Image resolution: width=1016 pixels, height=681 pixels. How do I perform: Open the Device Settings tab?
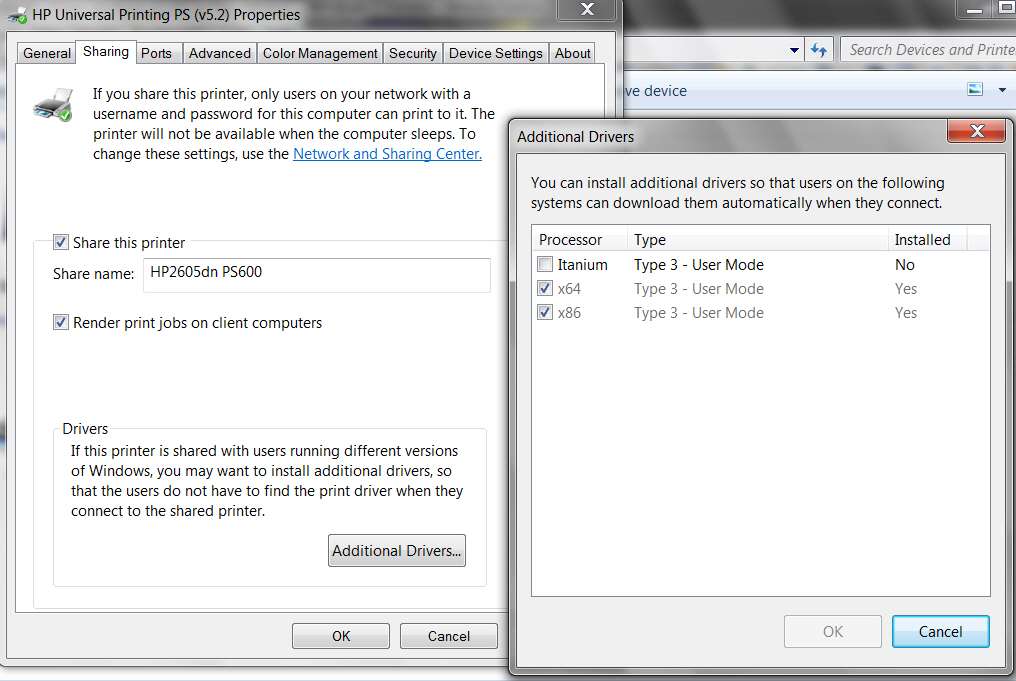point(496,53)
